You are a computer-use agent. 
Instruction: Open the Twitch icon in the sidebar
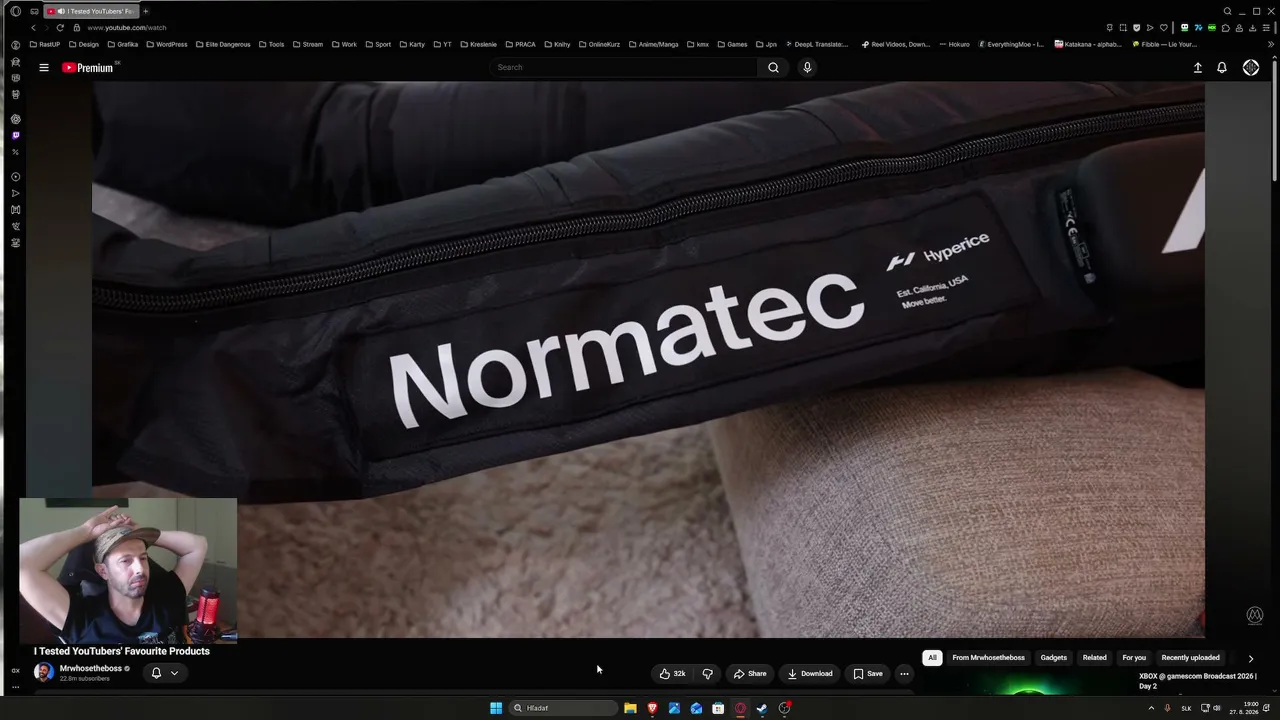15,136
